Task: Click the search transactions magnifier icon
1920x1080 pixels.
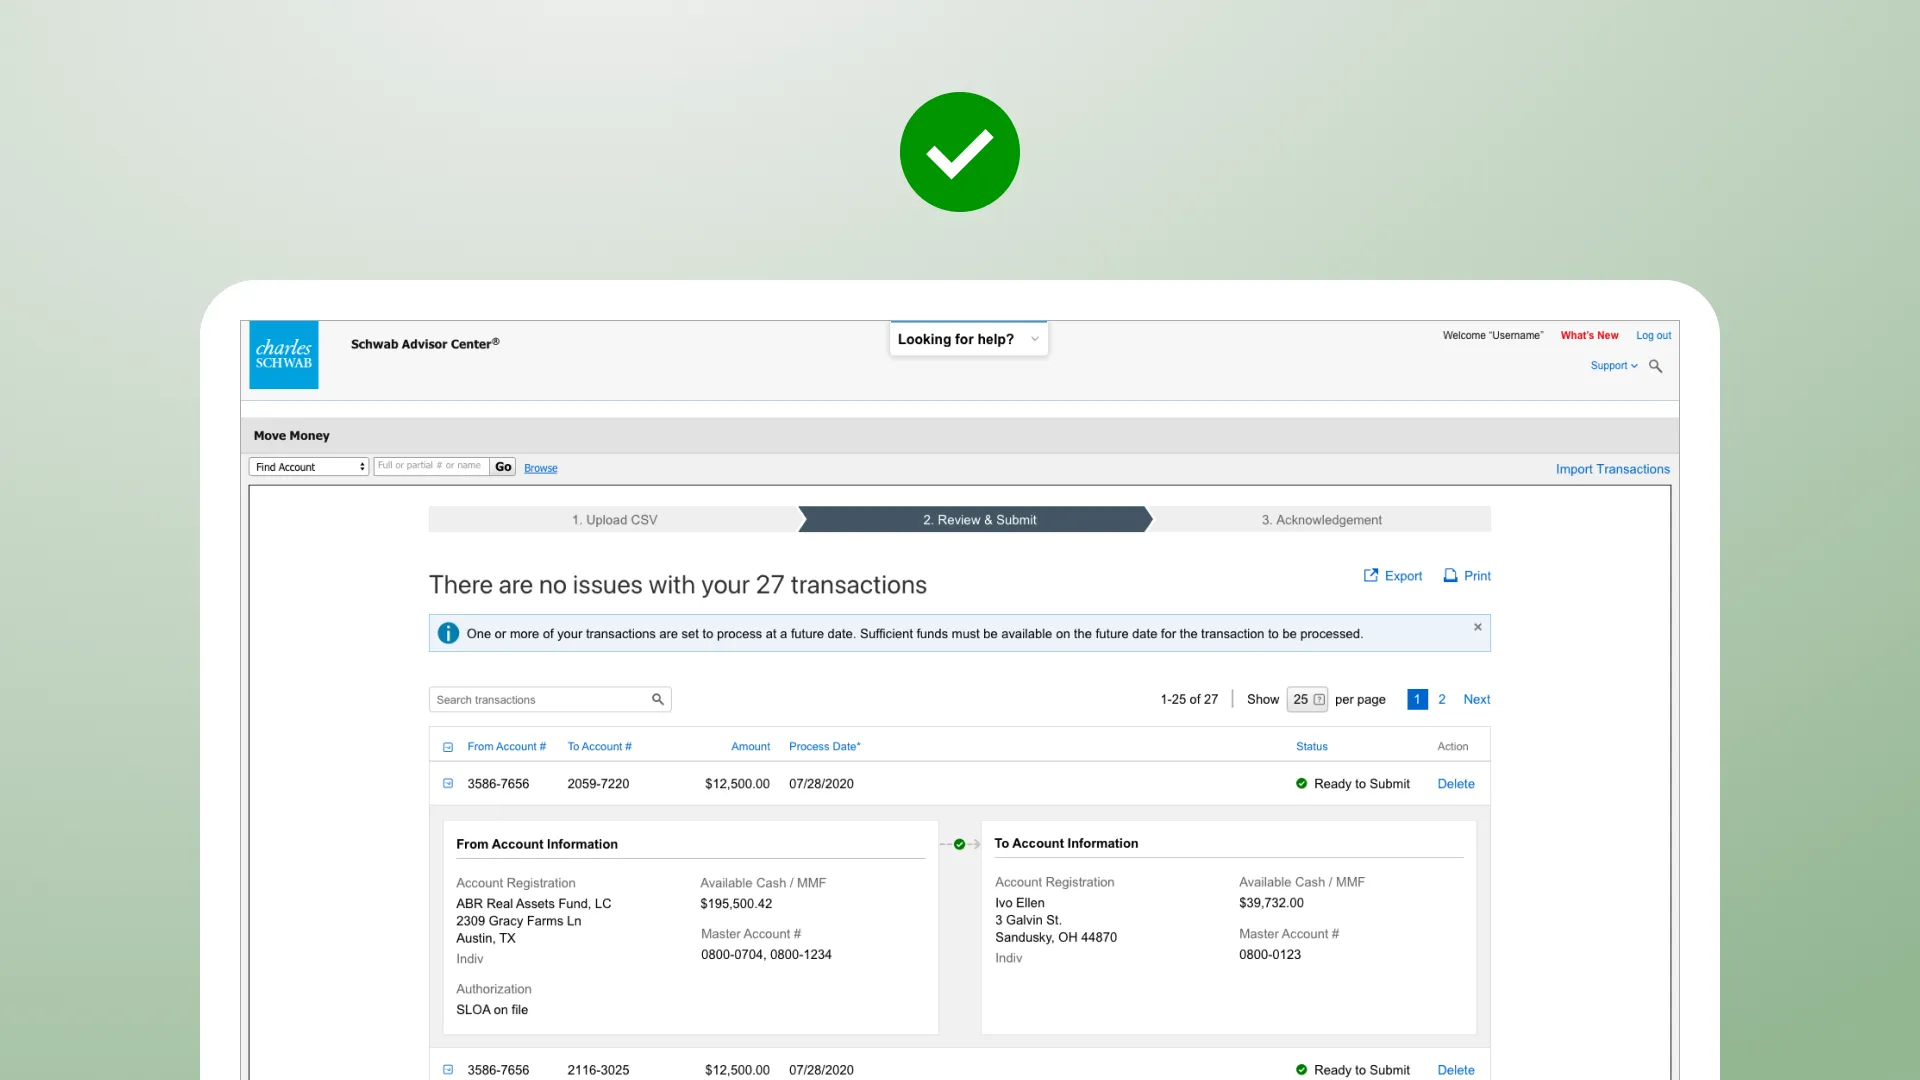Action: tap(658, 700)
